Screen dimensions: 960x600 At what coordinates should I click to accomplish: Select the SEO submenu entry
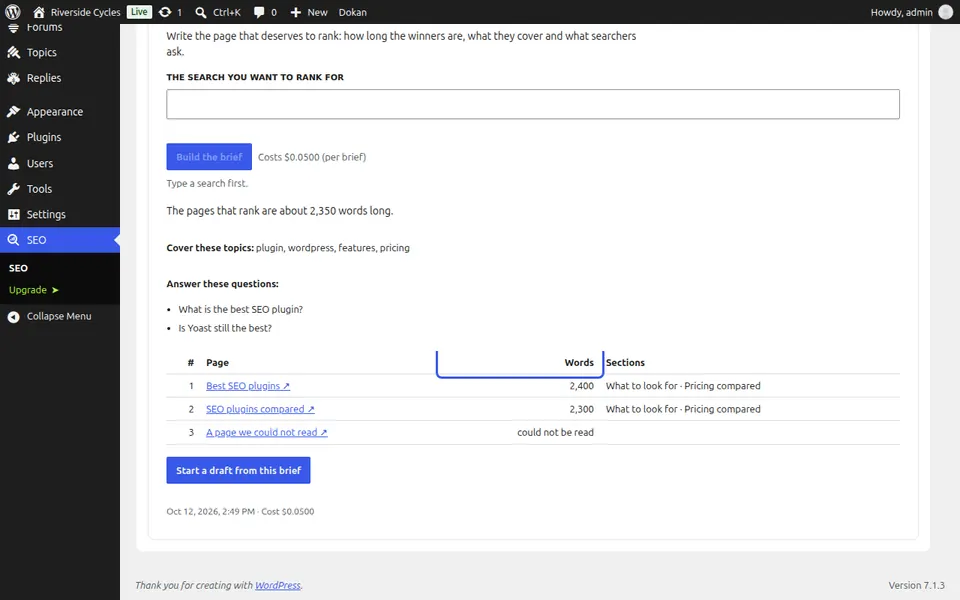[18, 268]
